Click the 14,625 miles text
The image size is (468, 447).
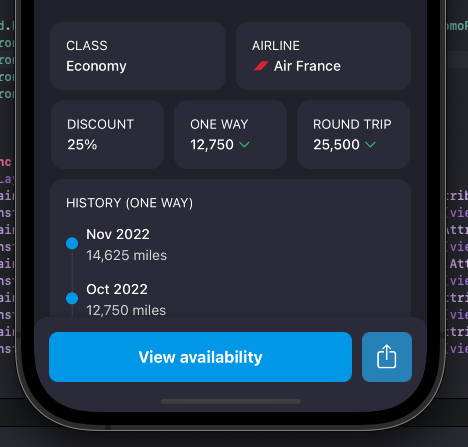[126, 255]
